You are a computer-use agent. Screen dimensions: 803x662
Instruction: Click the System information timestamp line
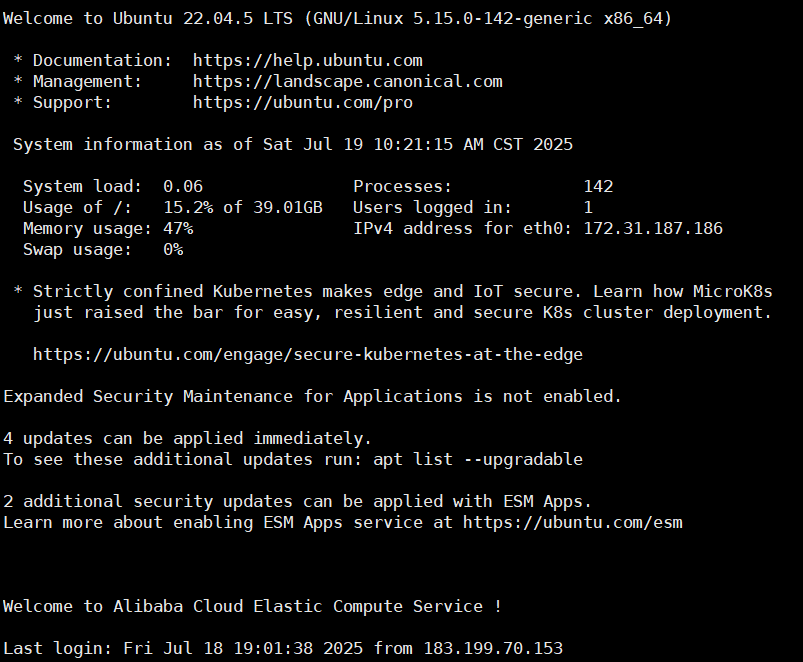[x=292, y=144]
